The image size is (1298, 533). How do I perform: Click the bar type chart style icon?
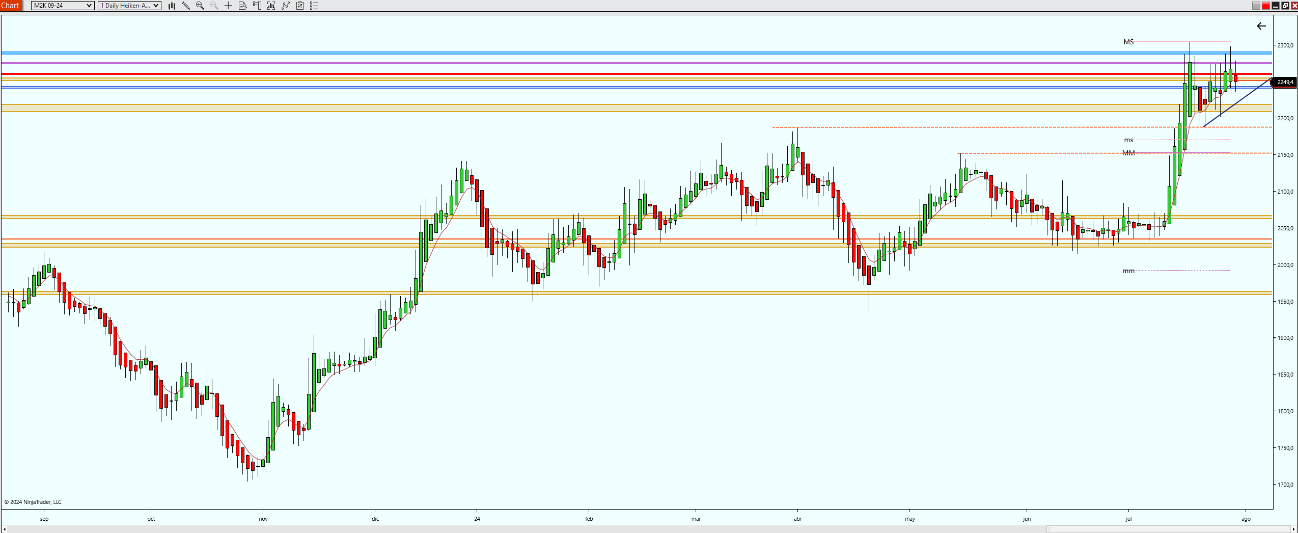tap(172, 5)
